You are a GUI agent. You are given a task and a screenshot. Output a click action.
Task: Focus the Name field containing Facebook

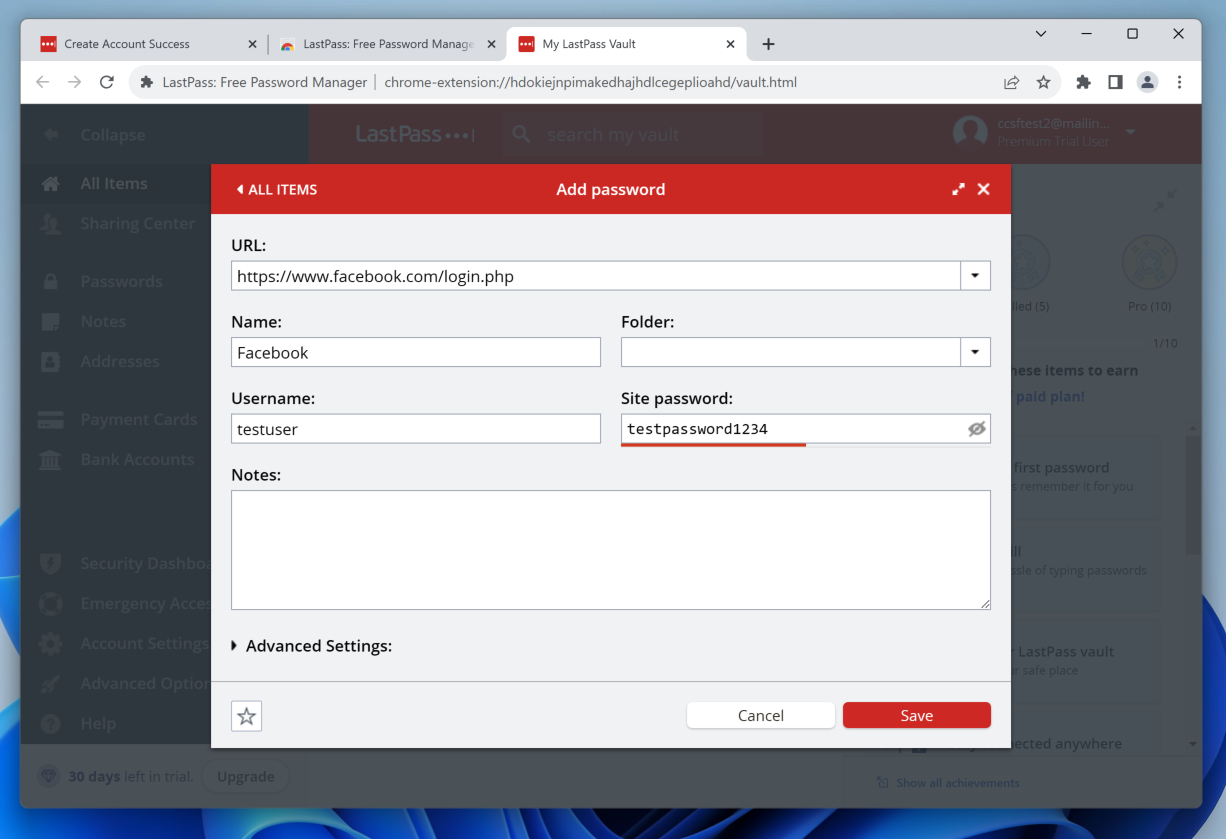pyautogui.click(x=416, y=352)
